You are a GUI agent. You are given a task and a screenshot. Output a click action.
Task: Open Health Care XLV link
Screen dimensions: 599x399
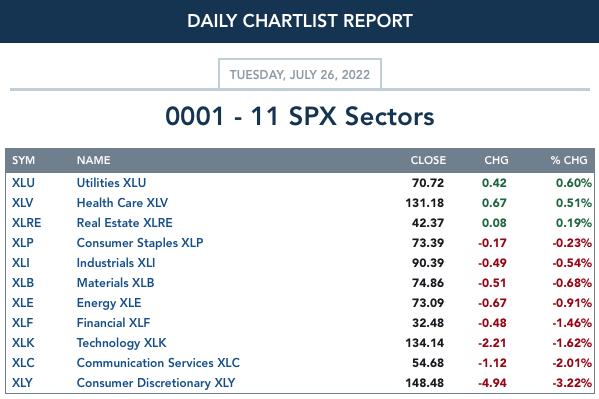[122, 203]
